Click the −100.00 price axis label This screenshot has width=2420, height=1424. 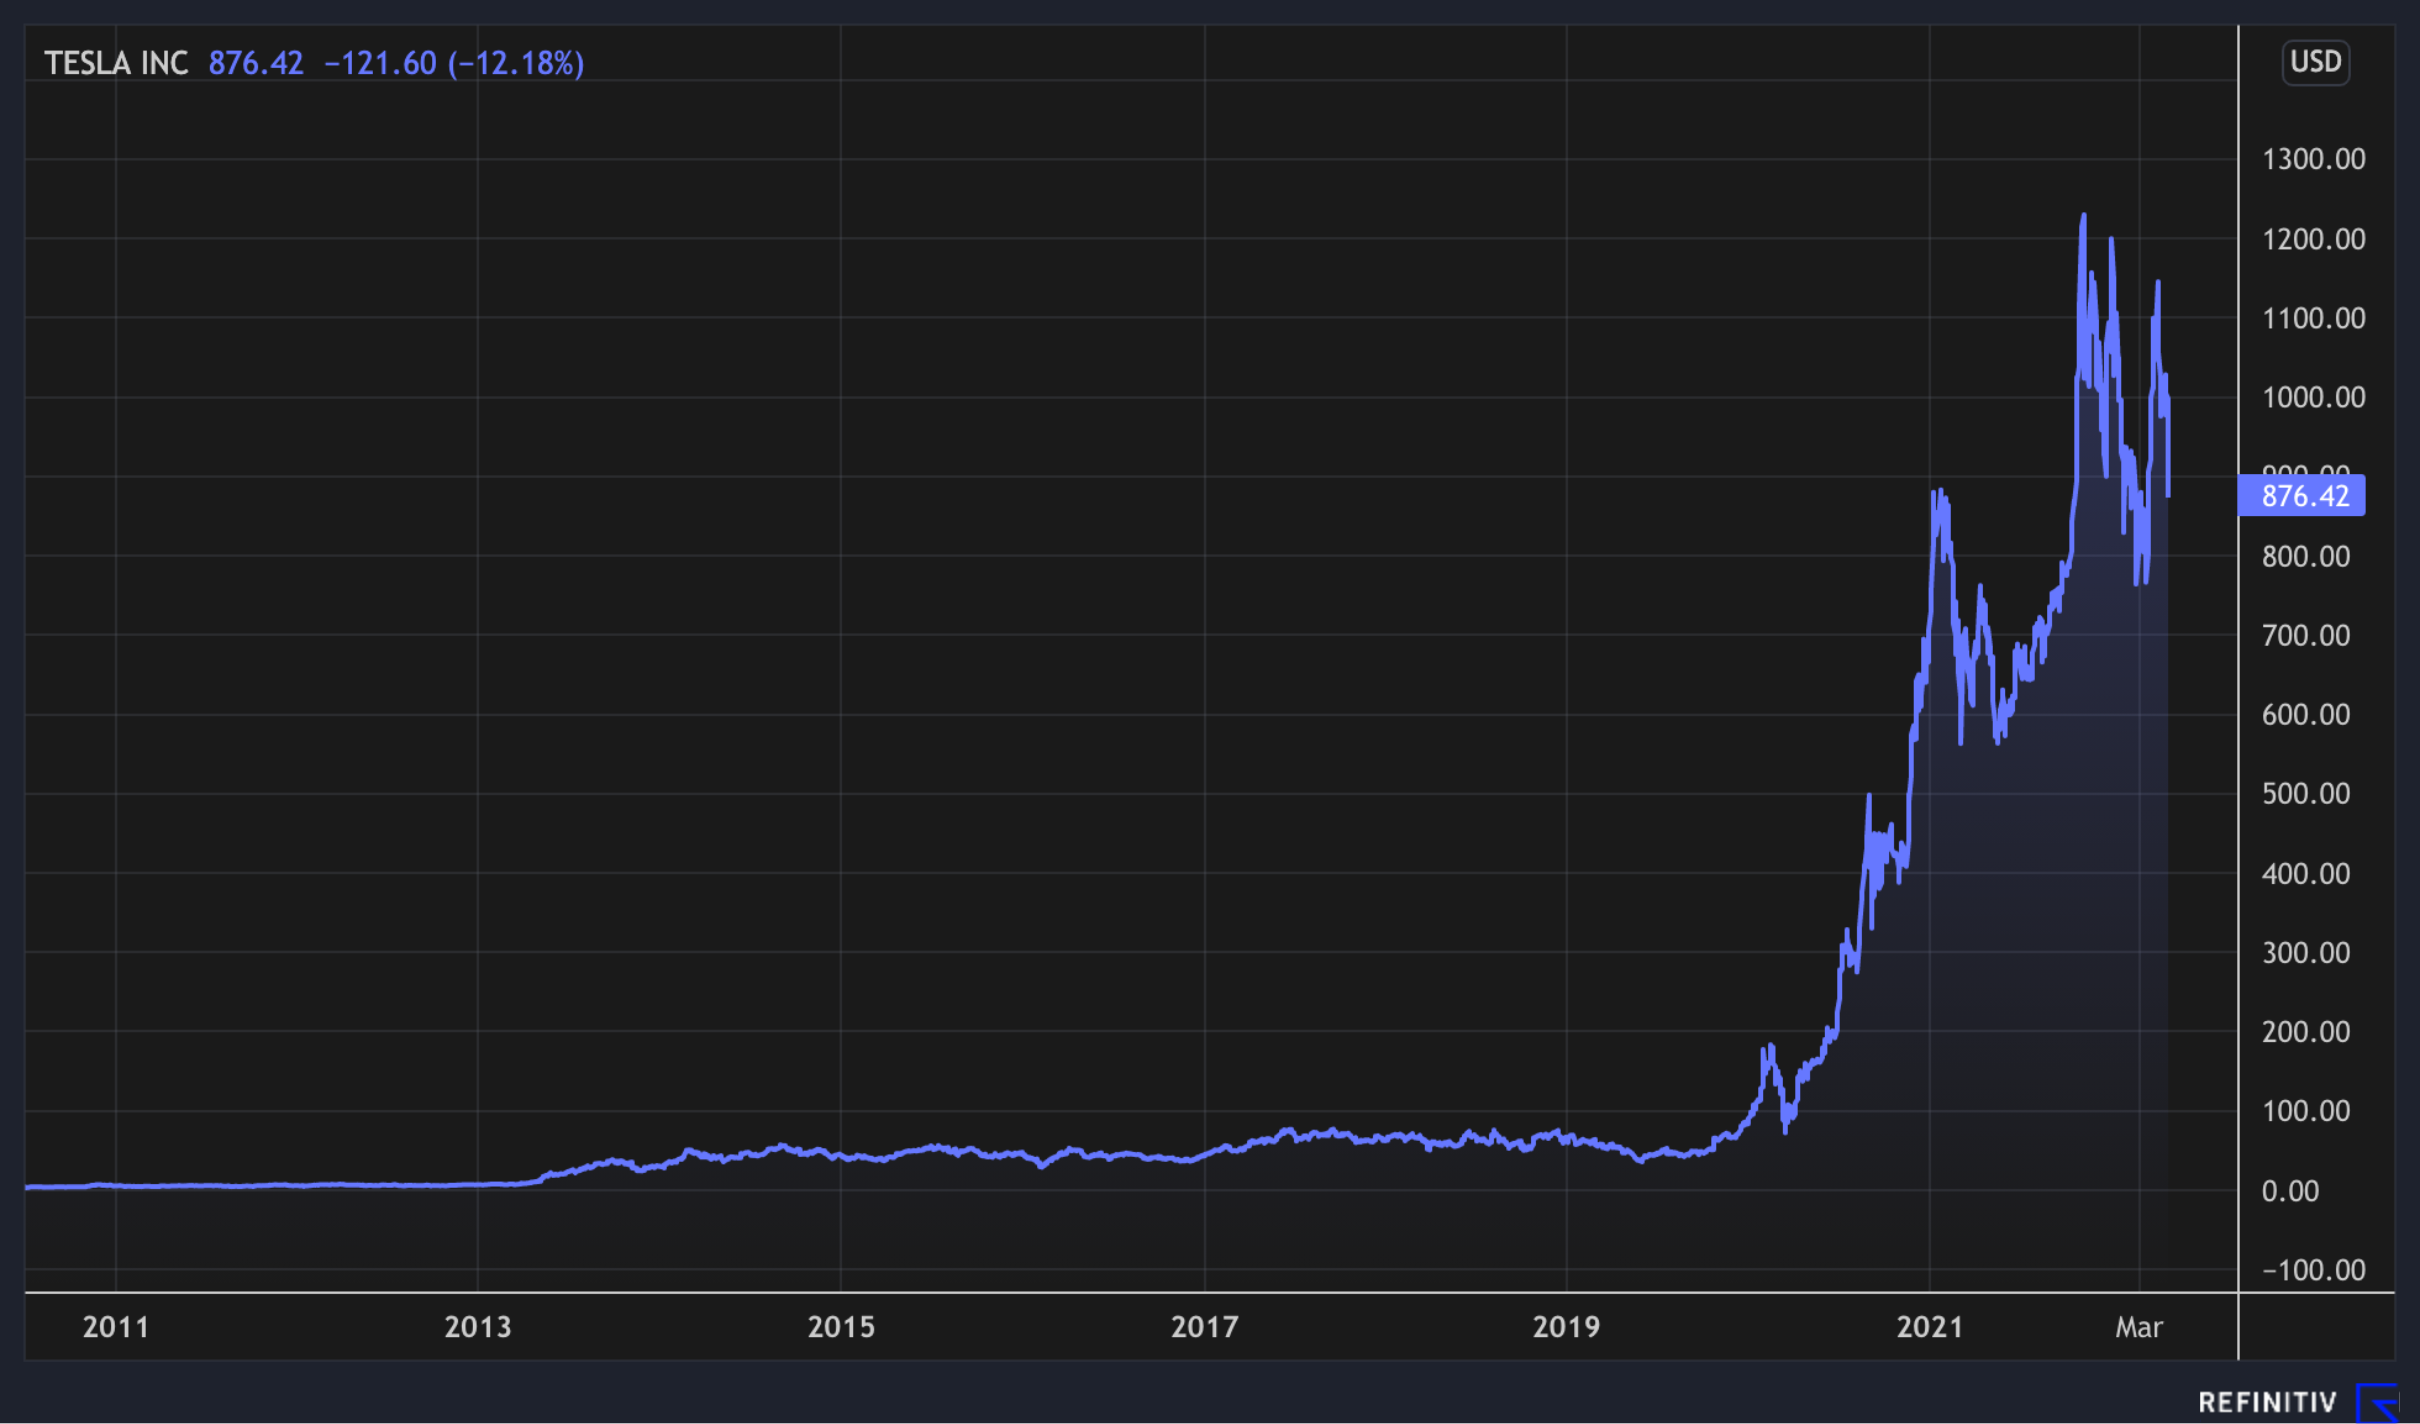coord(2314,1270)
